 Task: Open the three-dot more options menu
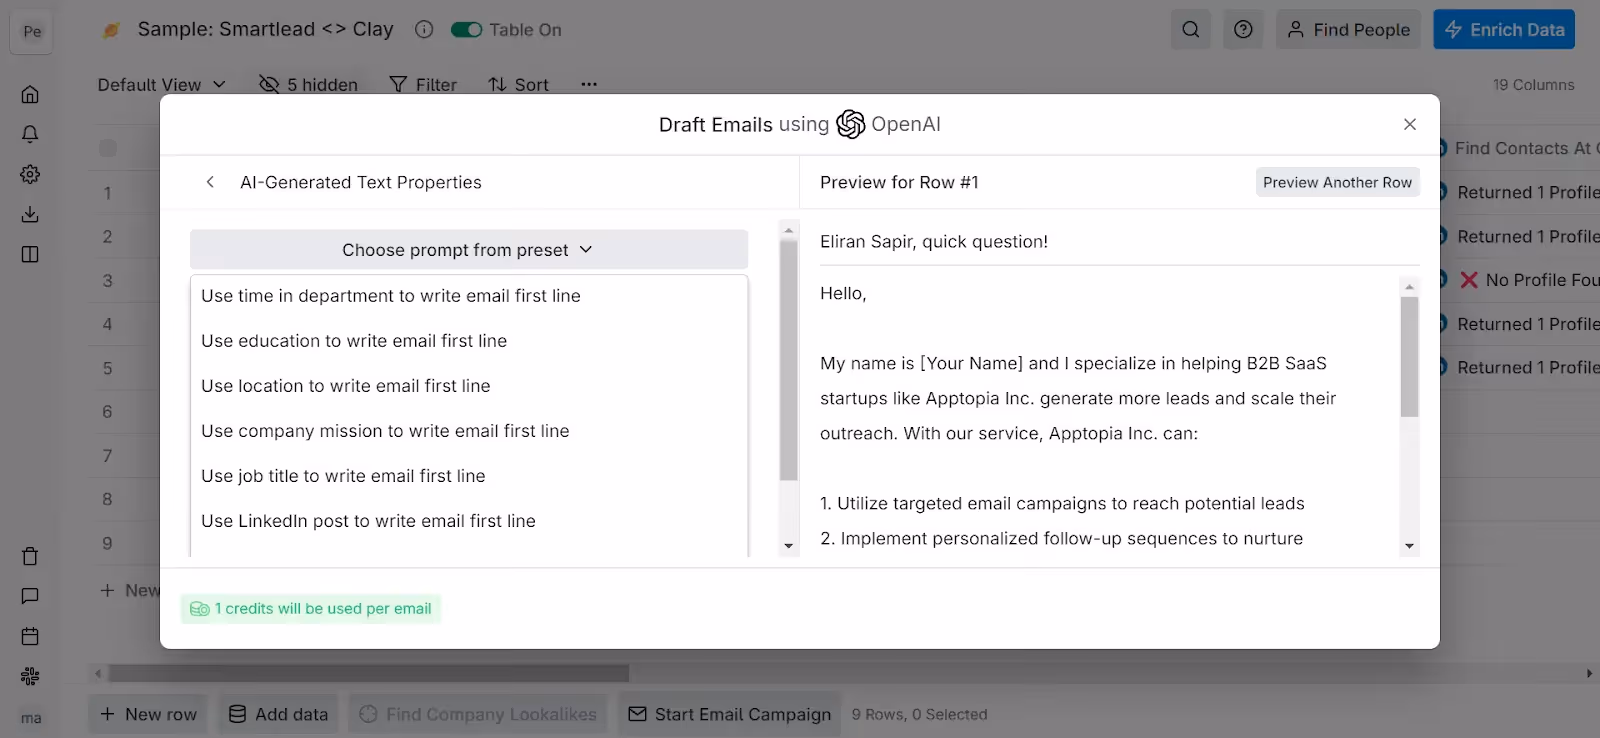point(589,84)
